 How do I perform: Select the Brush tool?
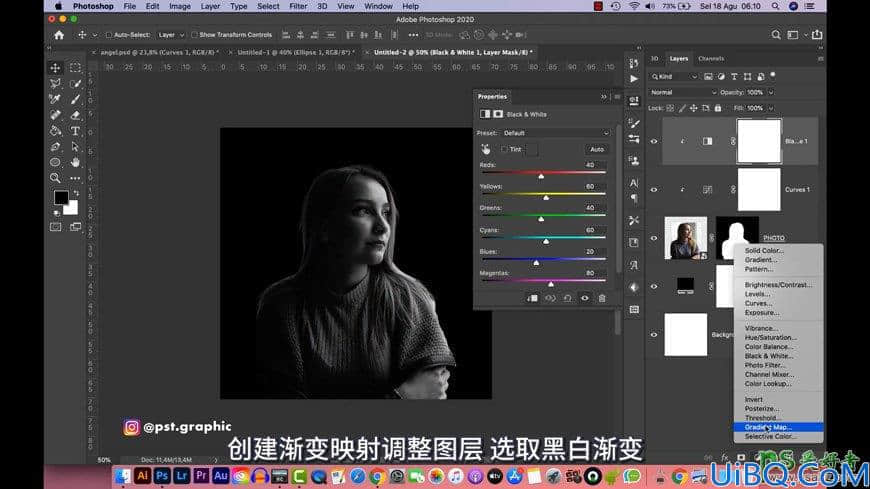(x=75, y=99)
